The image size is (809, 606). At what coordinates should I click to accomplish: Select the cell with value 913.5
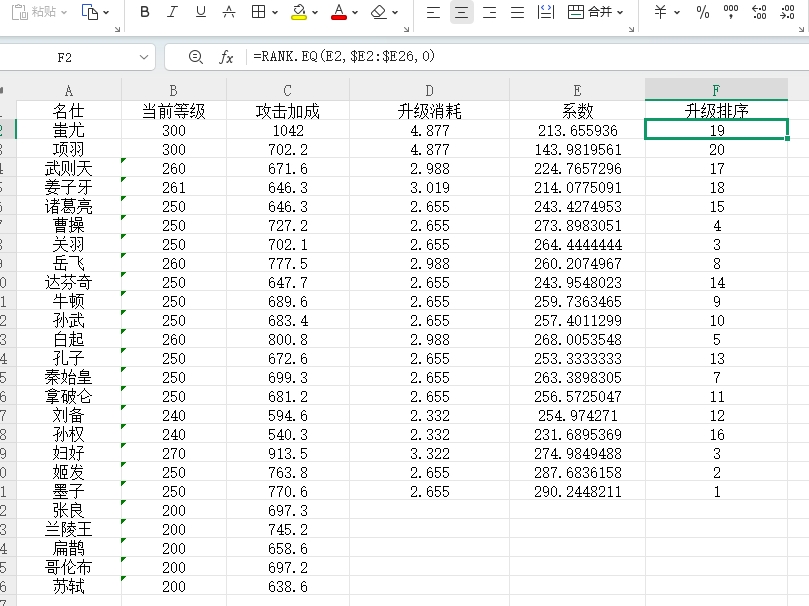288,454
